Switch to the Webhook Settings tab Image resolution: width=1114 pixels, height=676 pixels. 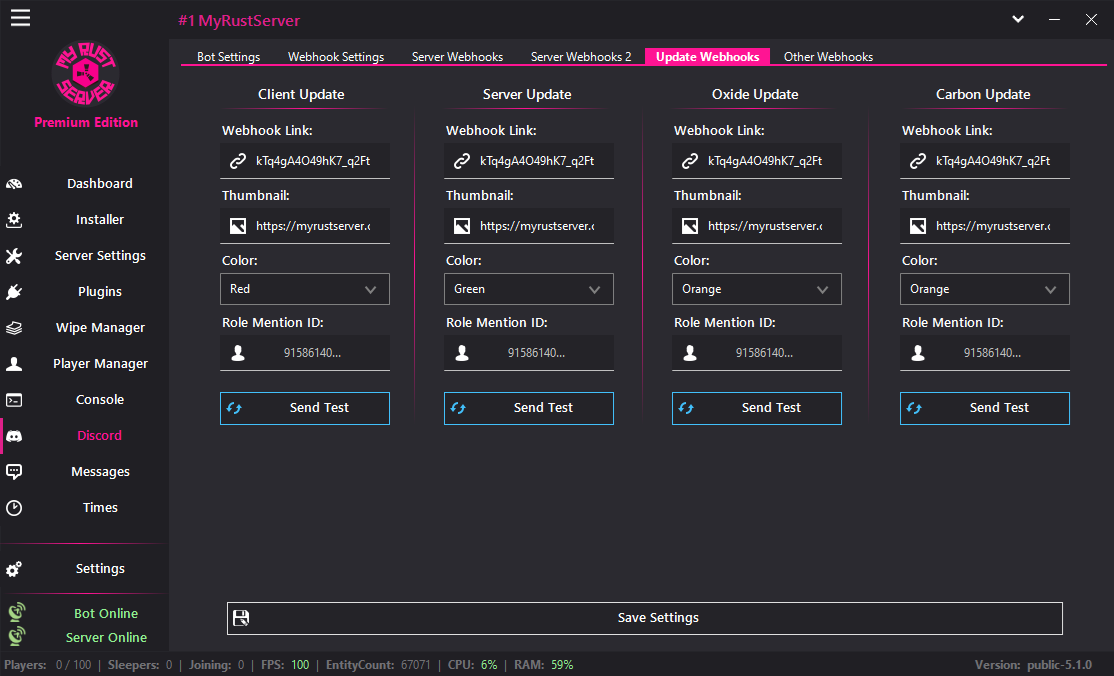[x=336, y=57]
